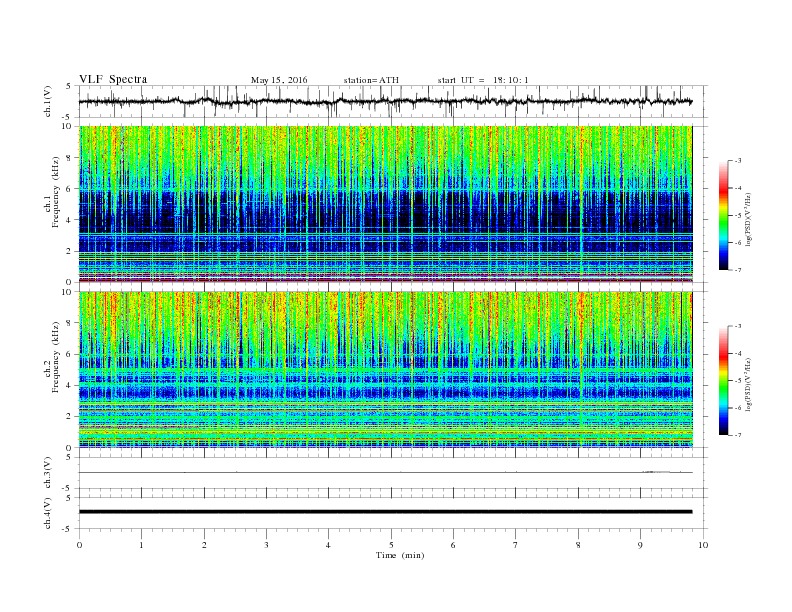Click the thick ch.4 voltage trace
The height and width of the screenshot is (612, 792).
(386, 512)
